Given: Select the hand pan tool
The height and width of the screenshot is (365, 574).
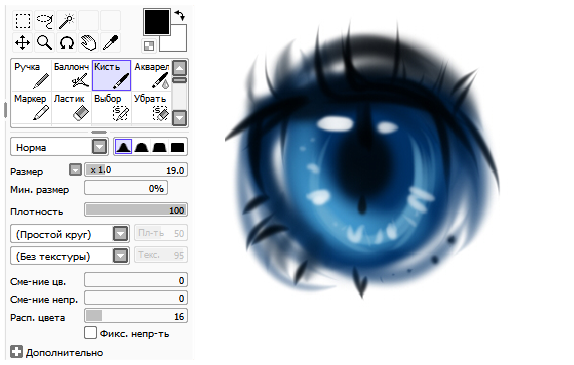Looking at the screenshot, I should [x=89, y=42].
